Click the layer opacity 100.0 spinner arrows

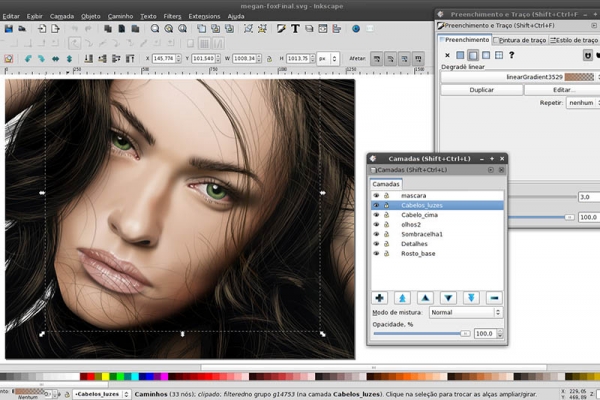pyautogui.click(x=500, y=334)
